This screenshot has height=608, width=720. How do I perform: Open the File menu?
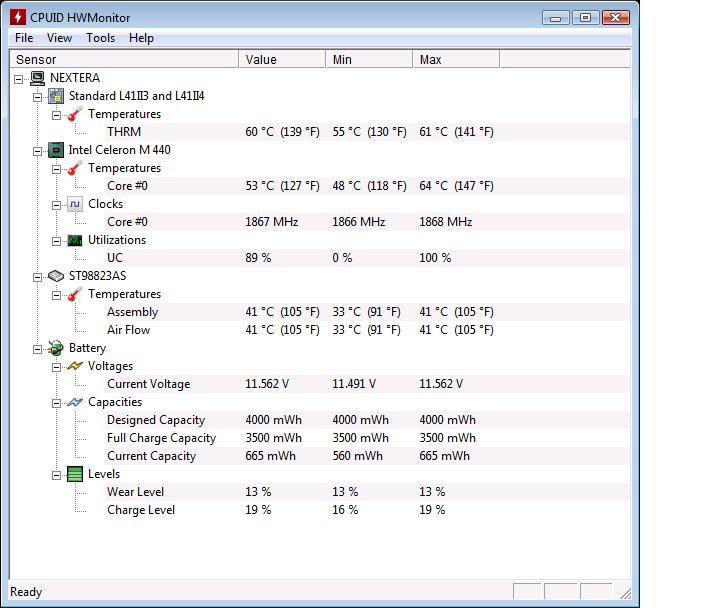[24, 38]
